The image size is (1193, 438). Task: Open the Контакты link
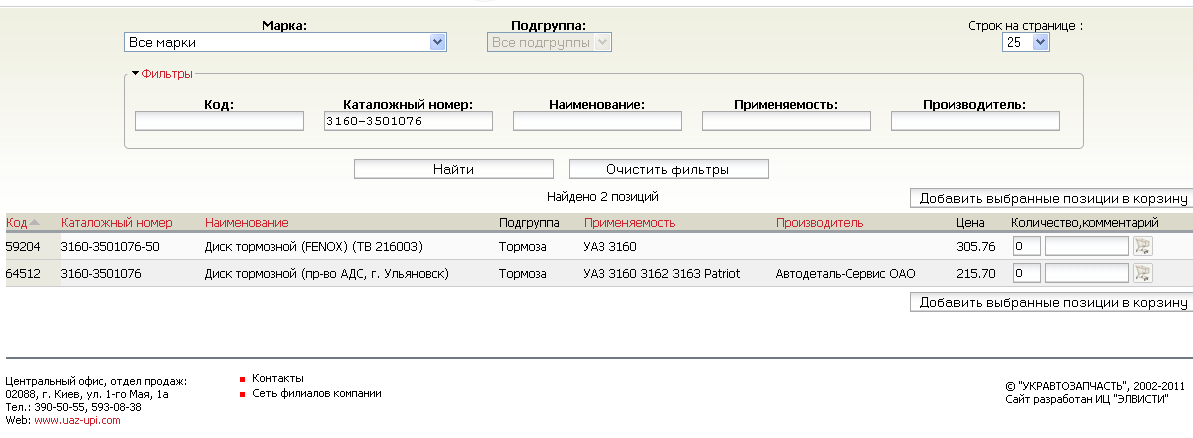click(278, 378)
